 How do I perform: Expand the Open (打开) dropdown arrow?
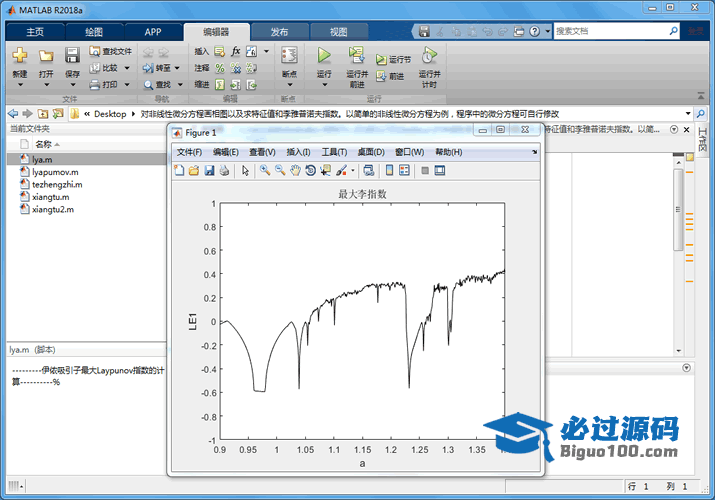click(x=46, y=85)
